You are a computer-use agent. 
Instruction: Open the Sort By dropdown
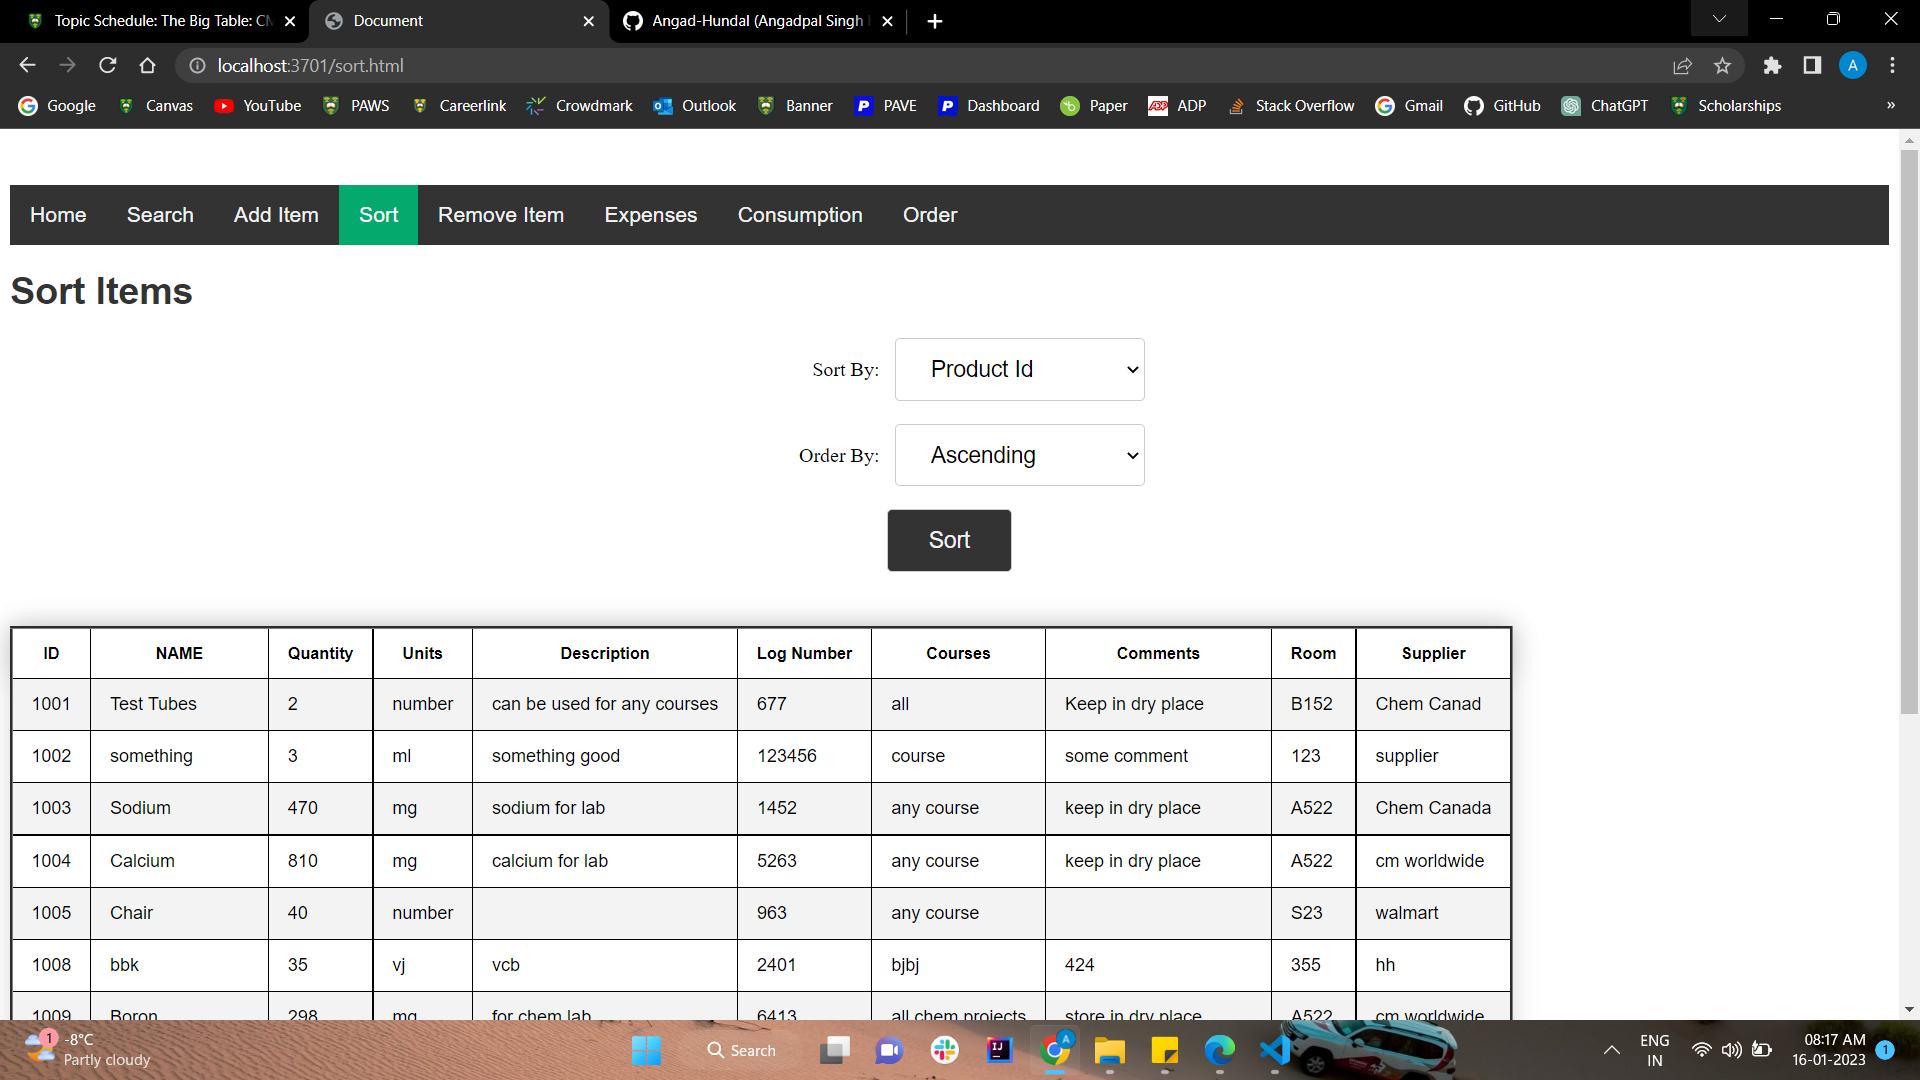pos(1019,369)
